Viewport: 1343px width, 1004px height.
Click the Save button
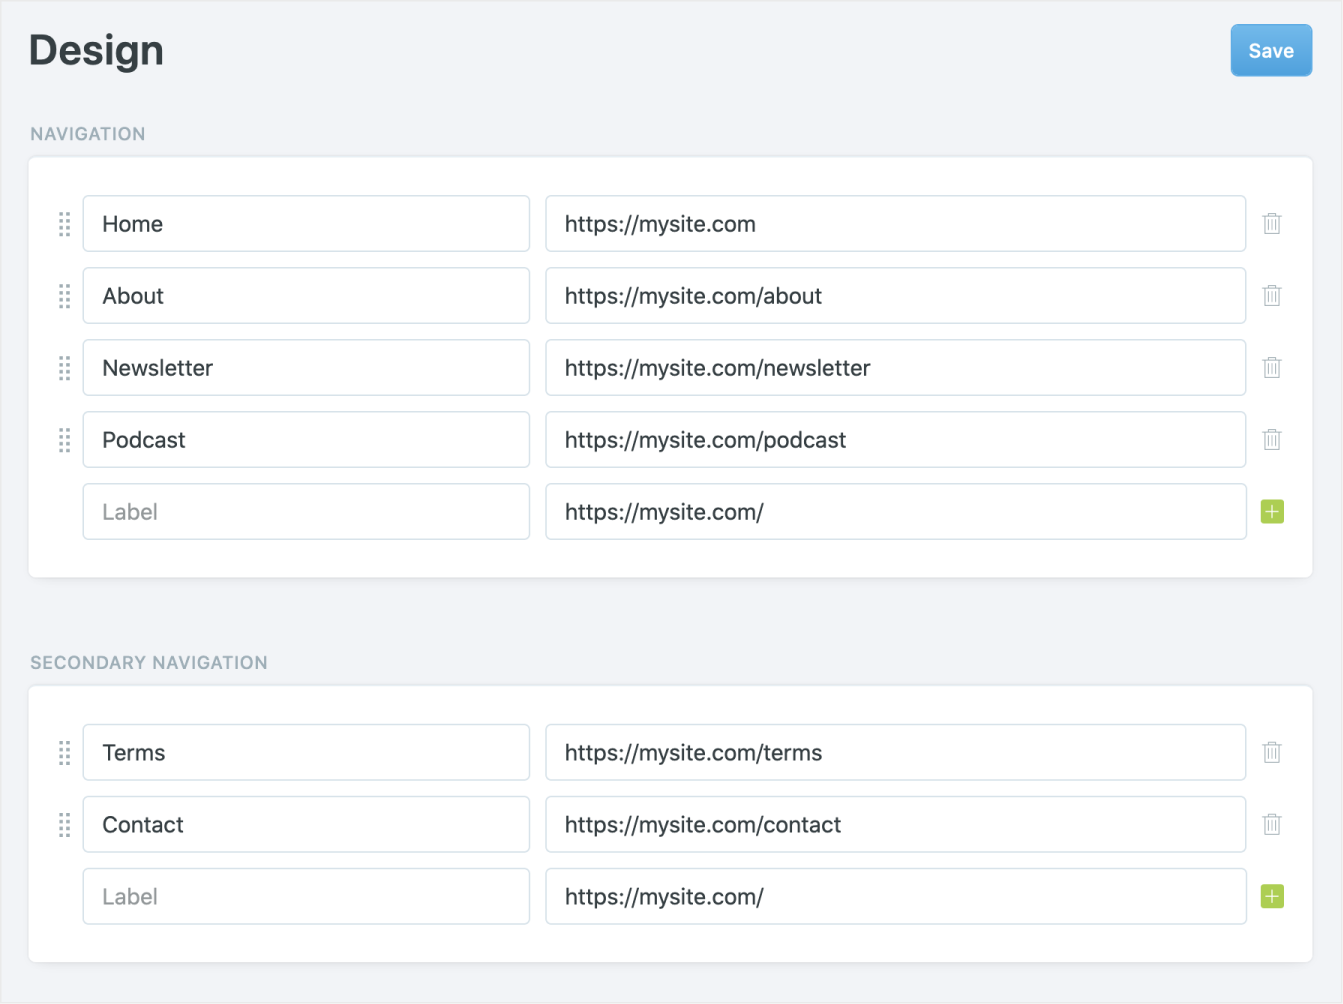(x=1271, y=50)
